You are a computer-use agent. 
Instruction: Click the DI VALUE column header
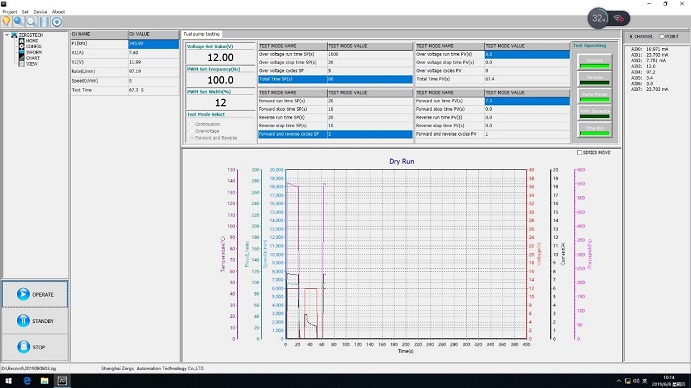[x=153, y=34]
